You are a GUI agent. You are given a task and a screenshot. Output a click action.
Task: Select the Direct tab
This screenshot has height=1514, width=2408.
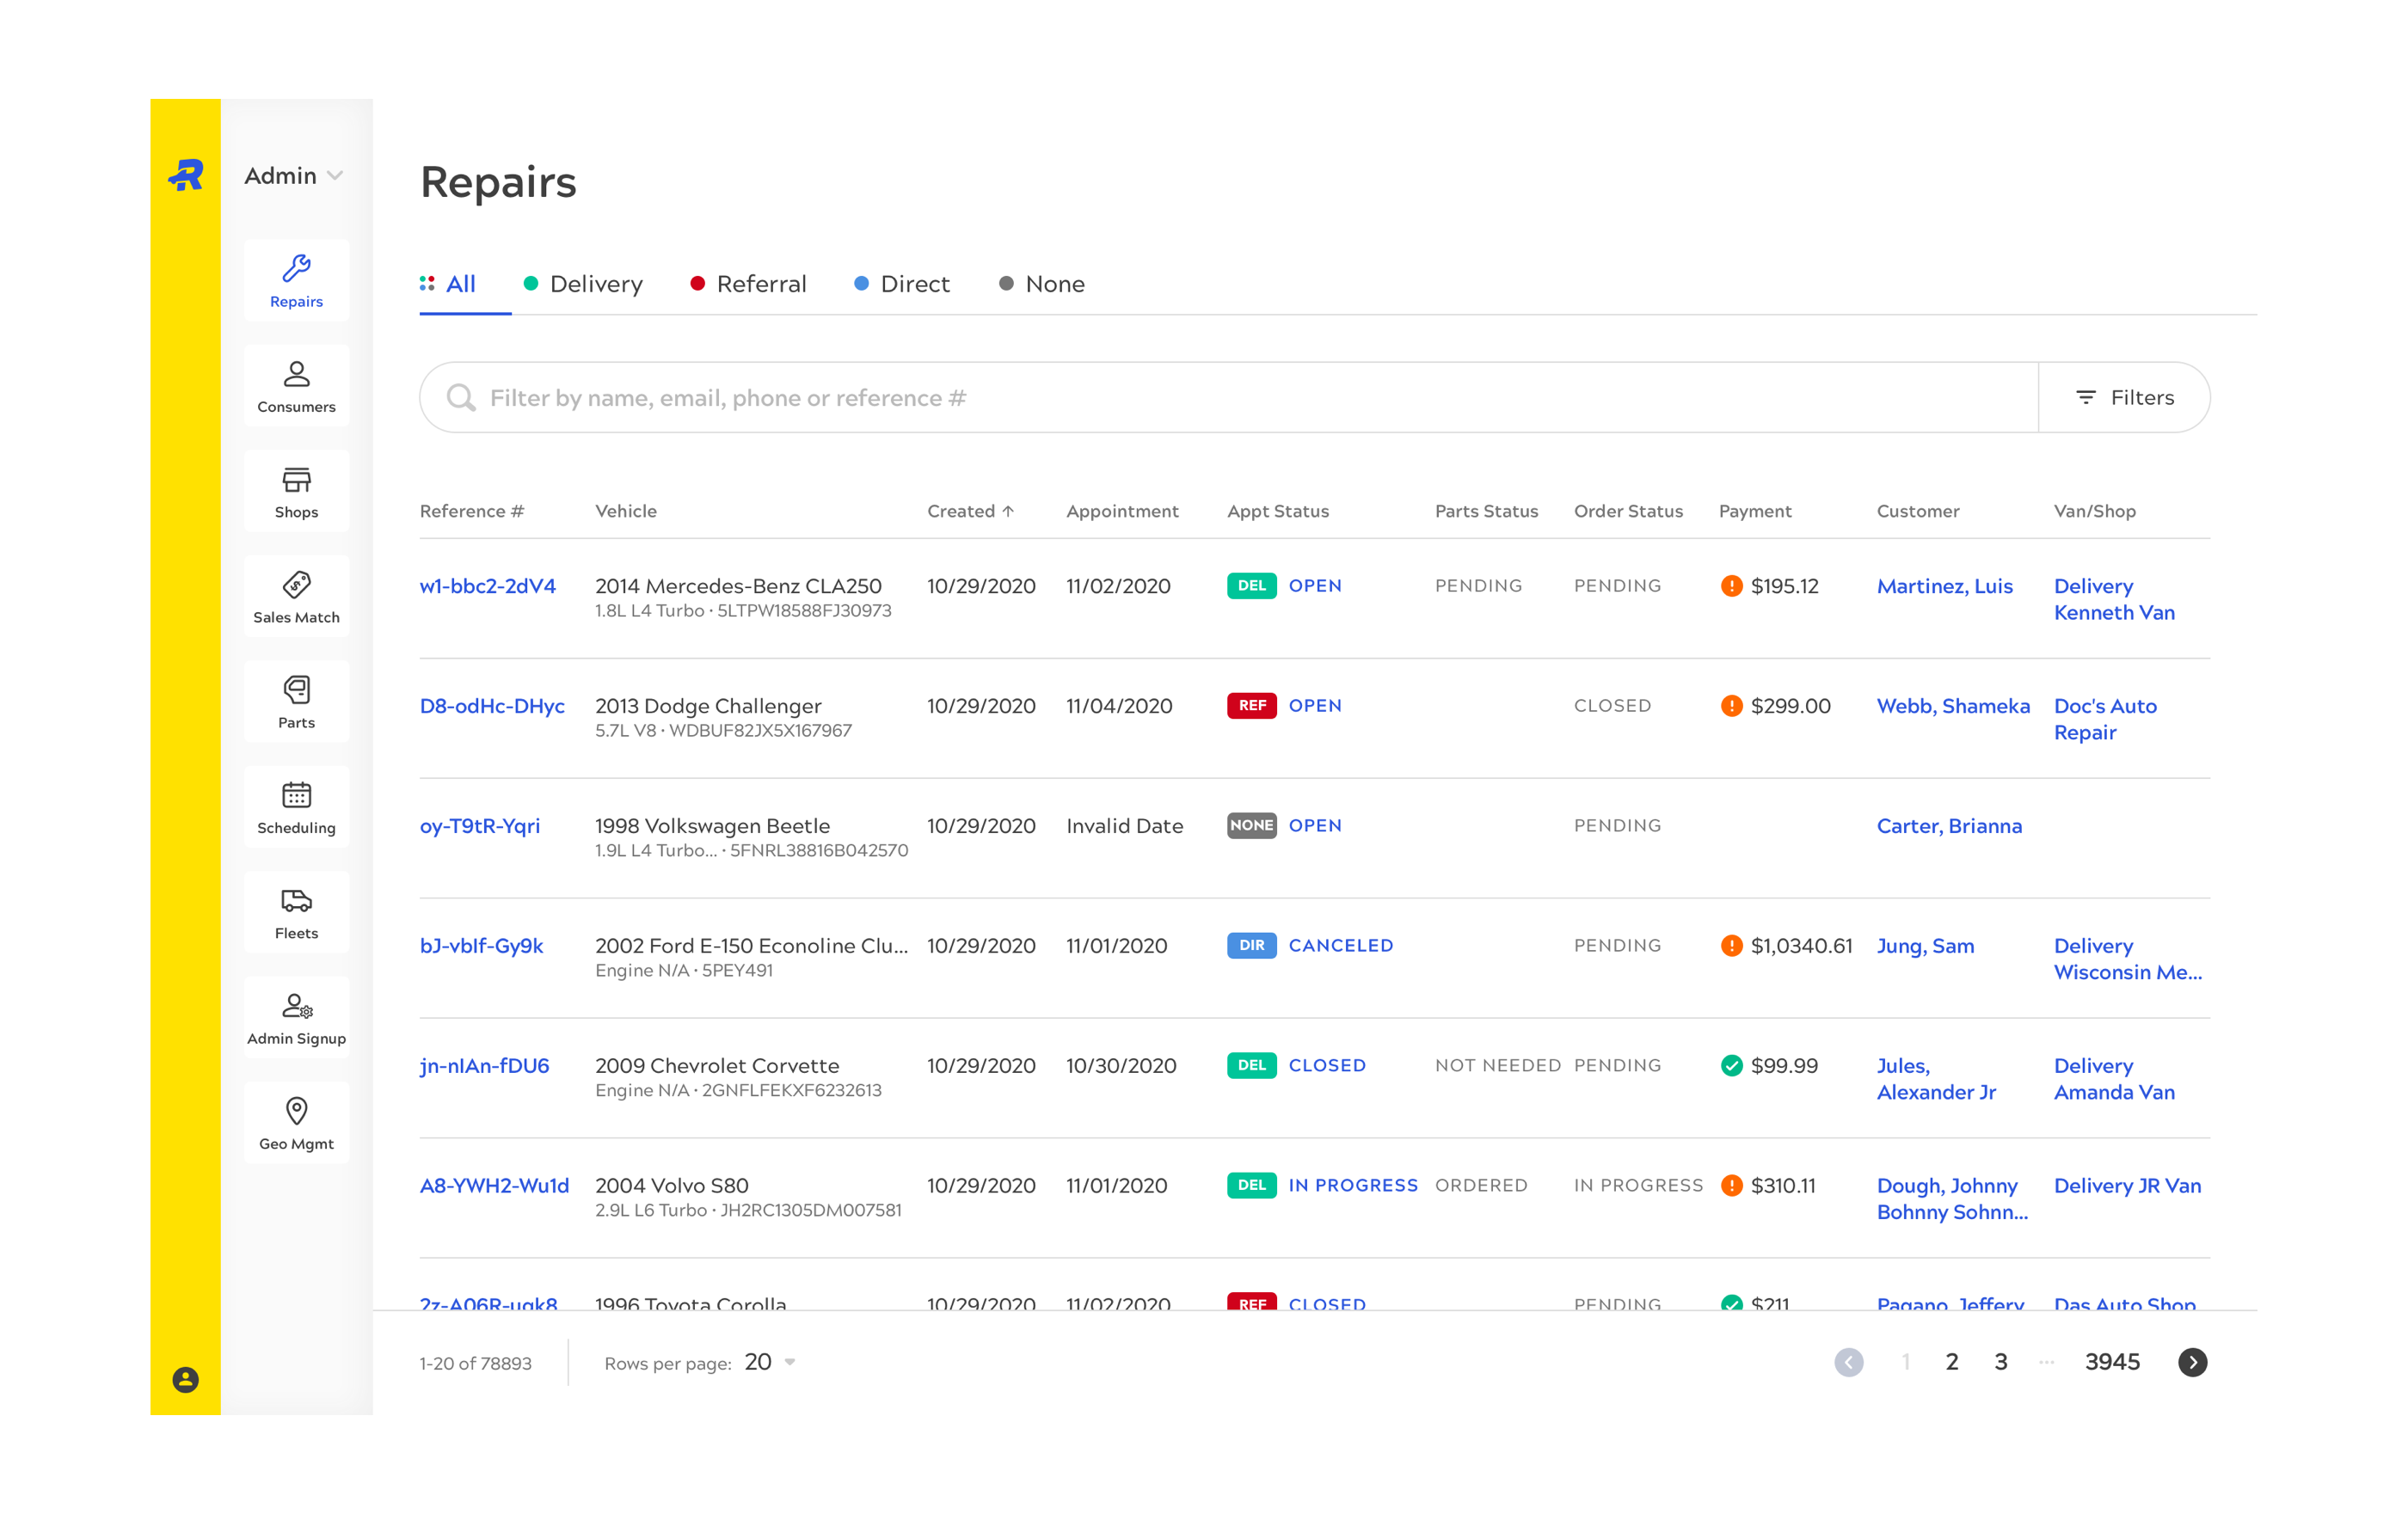[901, 284]
